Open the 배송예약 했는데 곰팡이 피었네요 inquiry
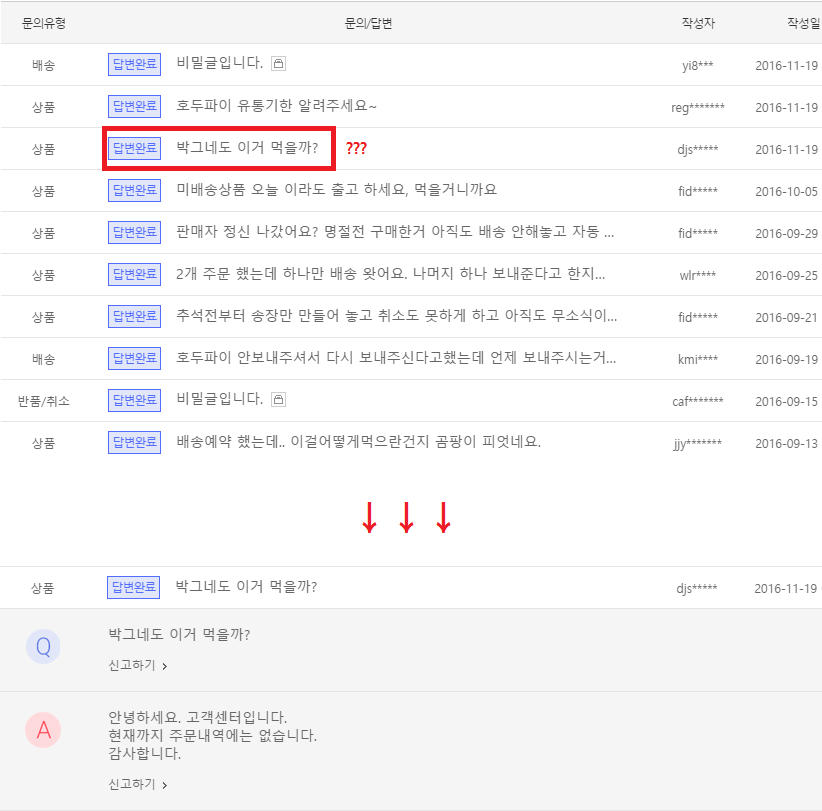The height and width of the screenshot is (811, 822). pos(358,442)
